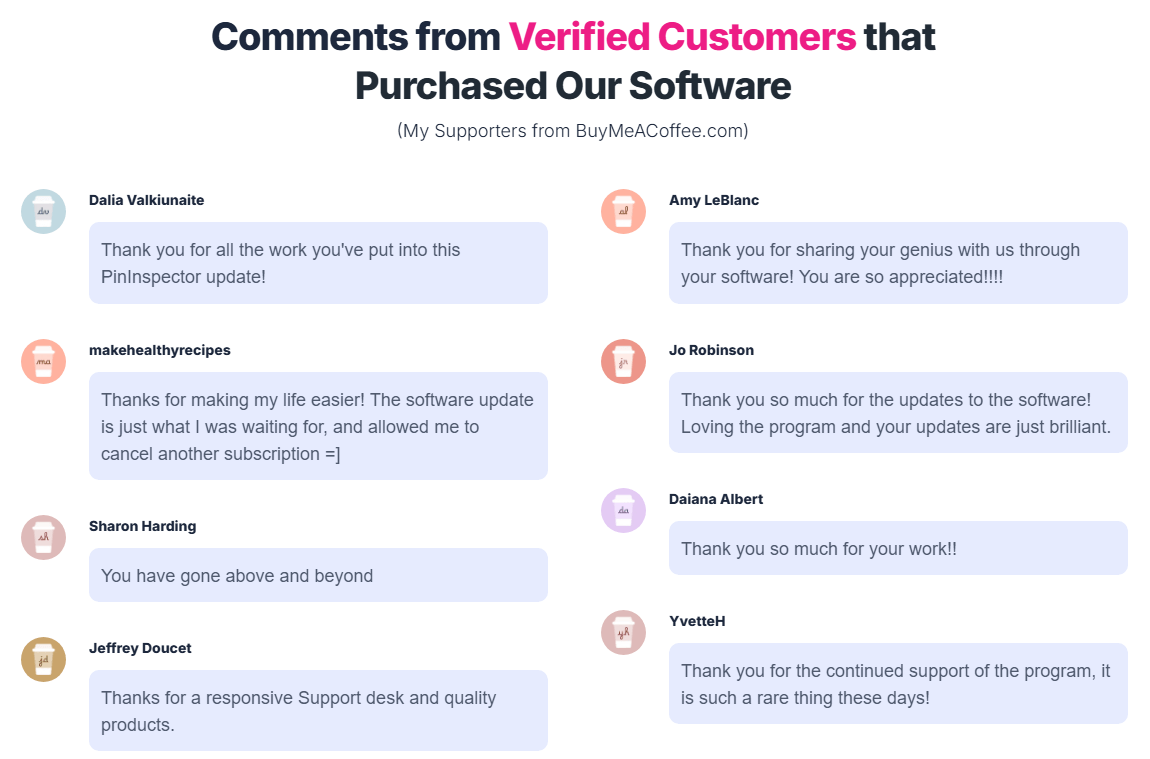Click Jeffrey Doucet's coffee cup avatar
1150x759 pixels.
[43, 659]
